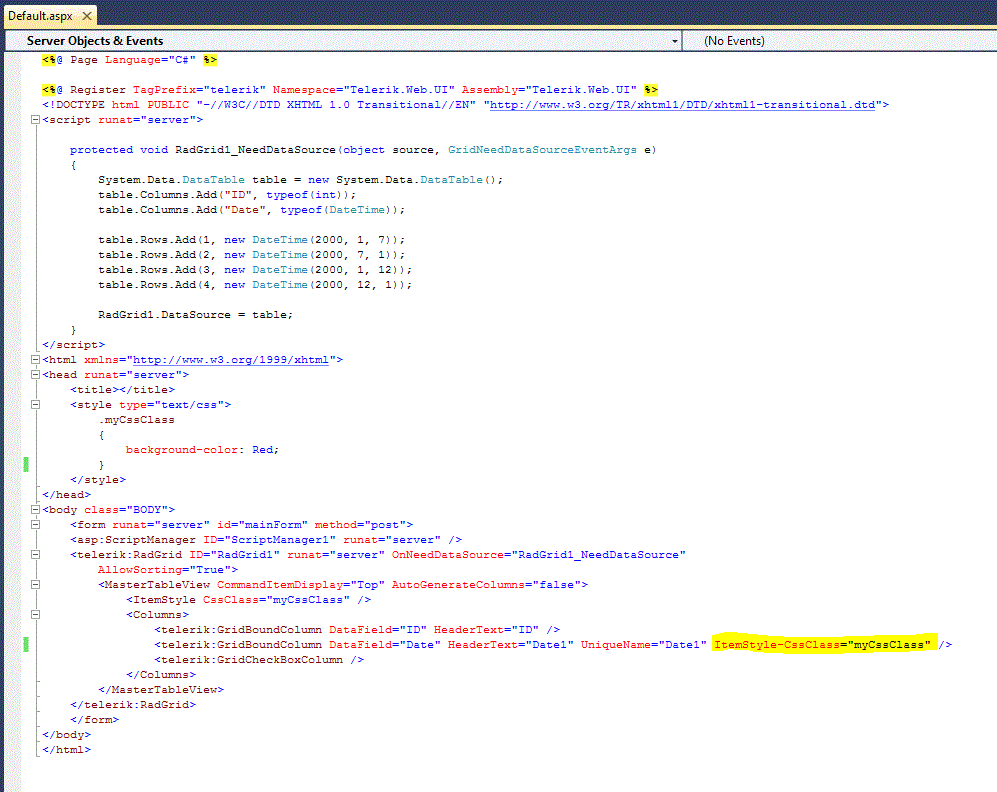The image size is (997, 792).
Task: Click the closing </html> tag
Action: coord(66,750)
